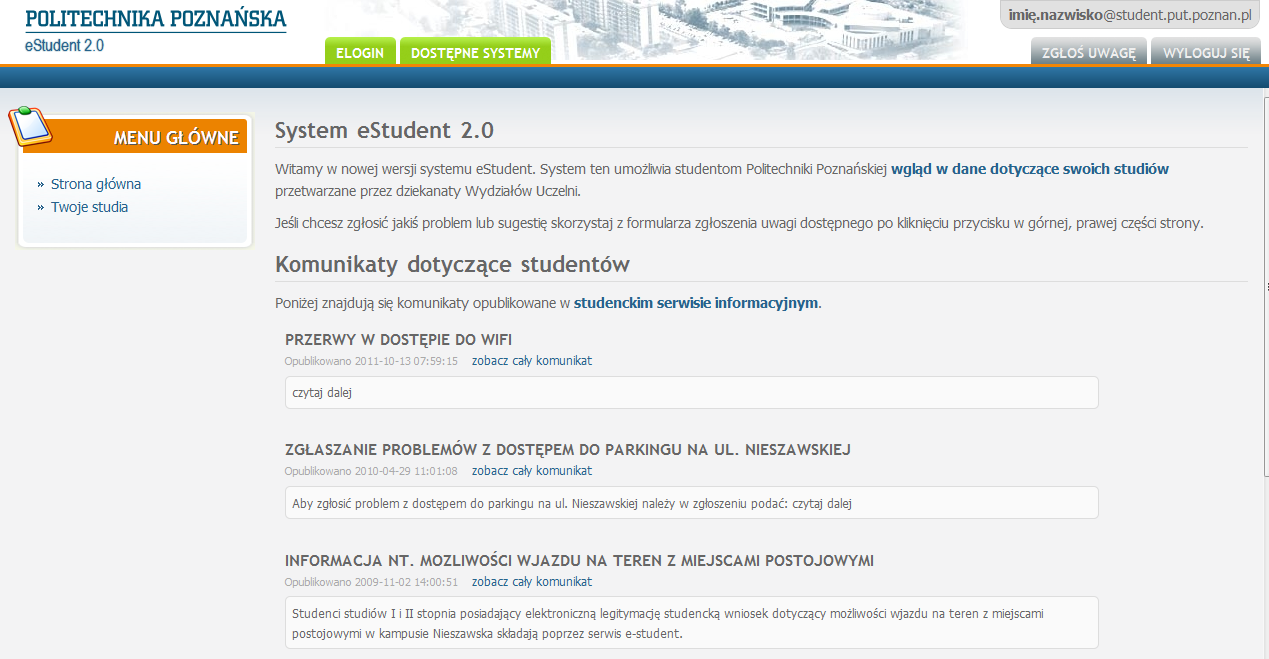Open full notice for Przerwy w dostępie do WiFi
Screen dimensions: 1269x659
[532, 360]
